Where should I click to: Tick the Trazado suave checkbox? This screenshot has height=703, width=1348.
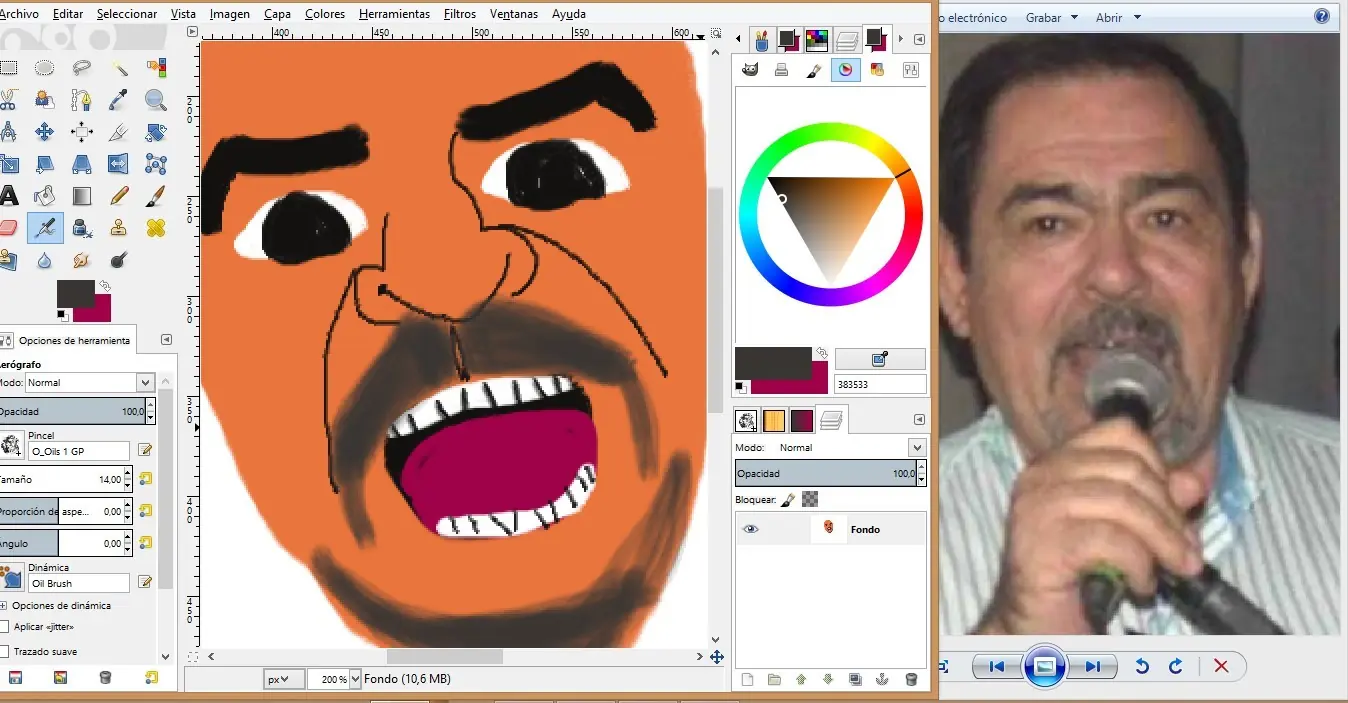tap(5, 652)
